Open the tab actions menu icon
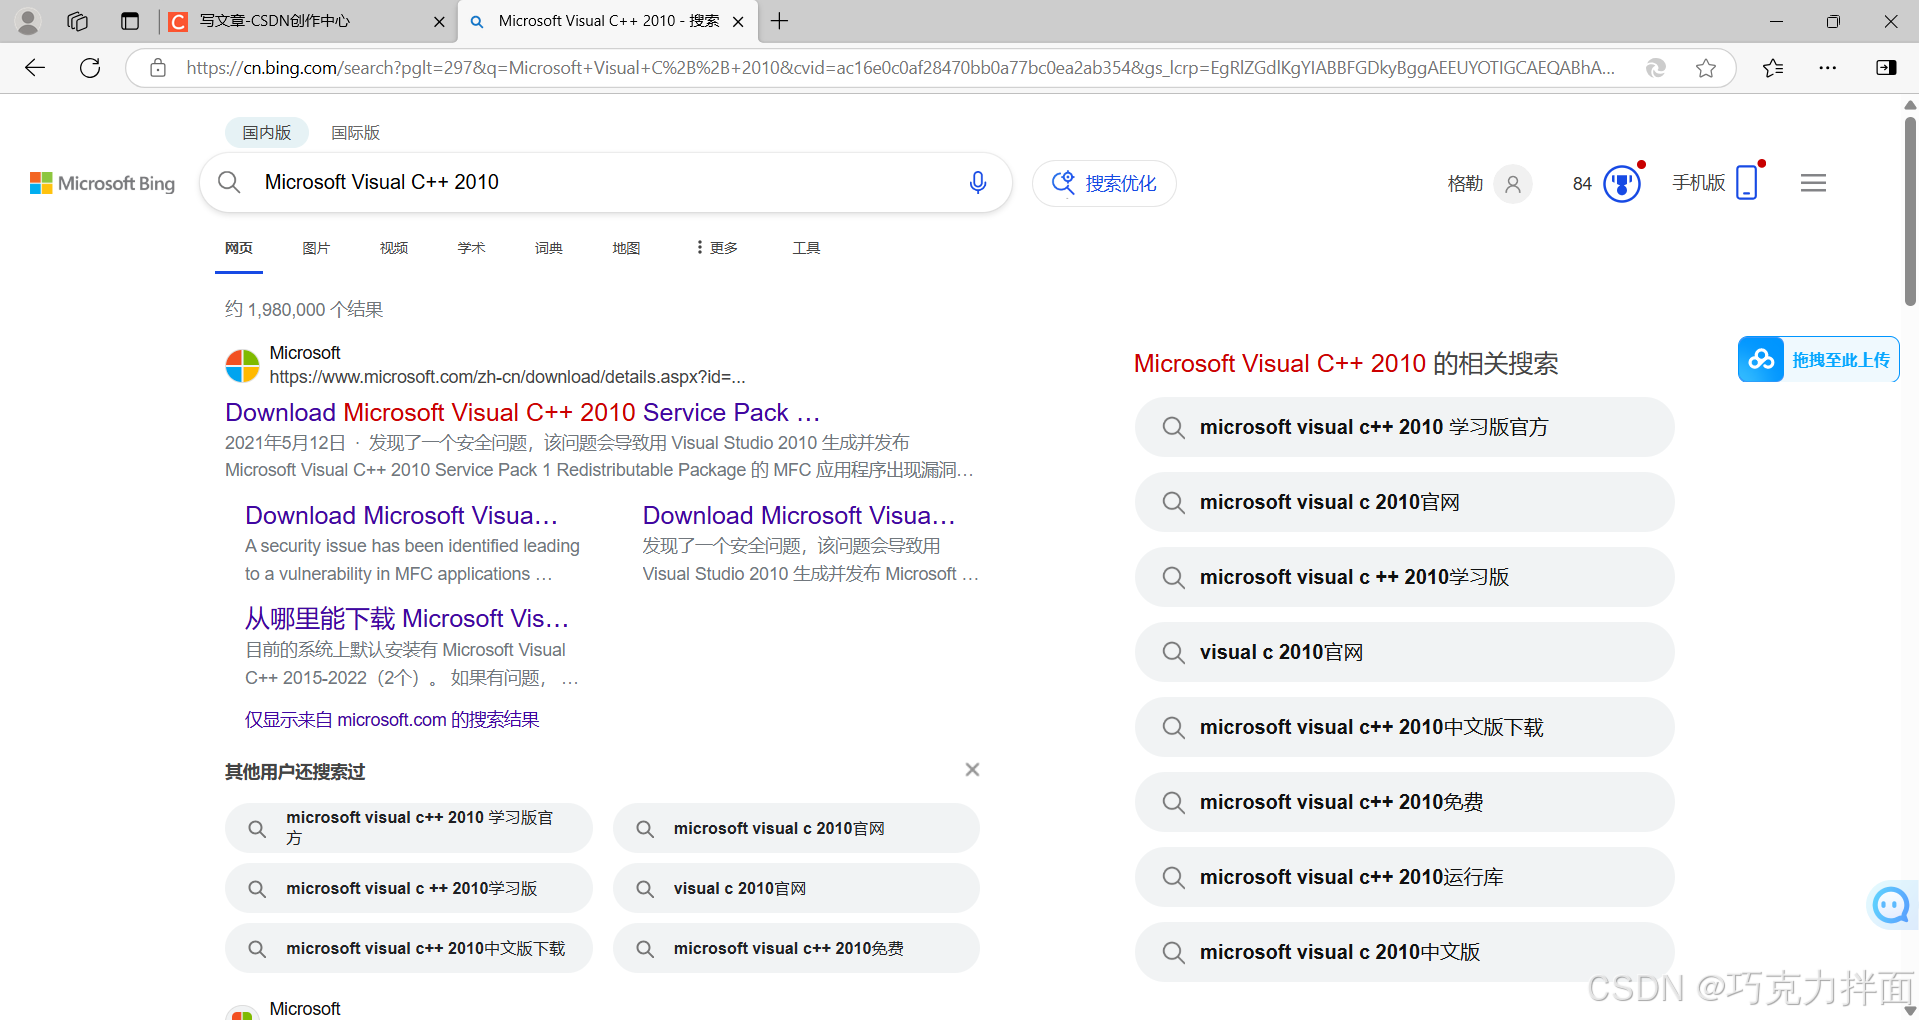The width and height of the screenshot is (1919, 1020). [x=130, y=21]
